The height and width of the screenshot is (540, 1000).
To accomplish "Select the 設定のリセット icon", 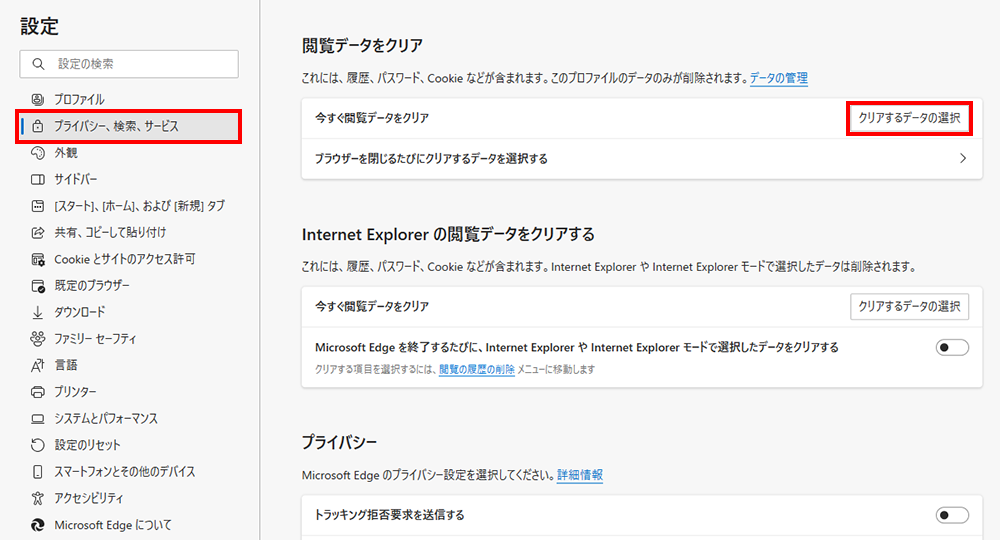I will (x=38, y=445).
